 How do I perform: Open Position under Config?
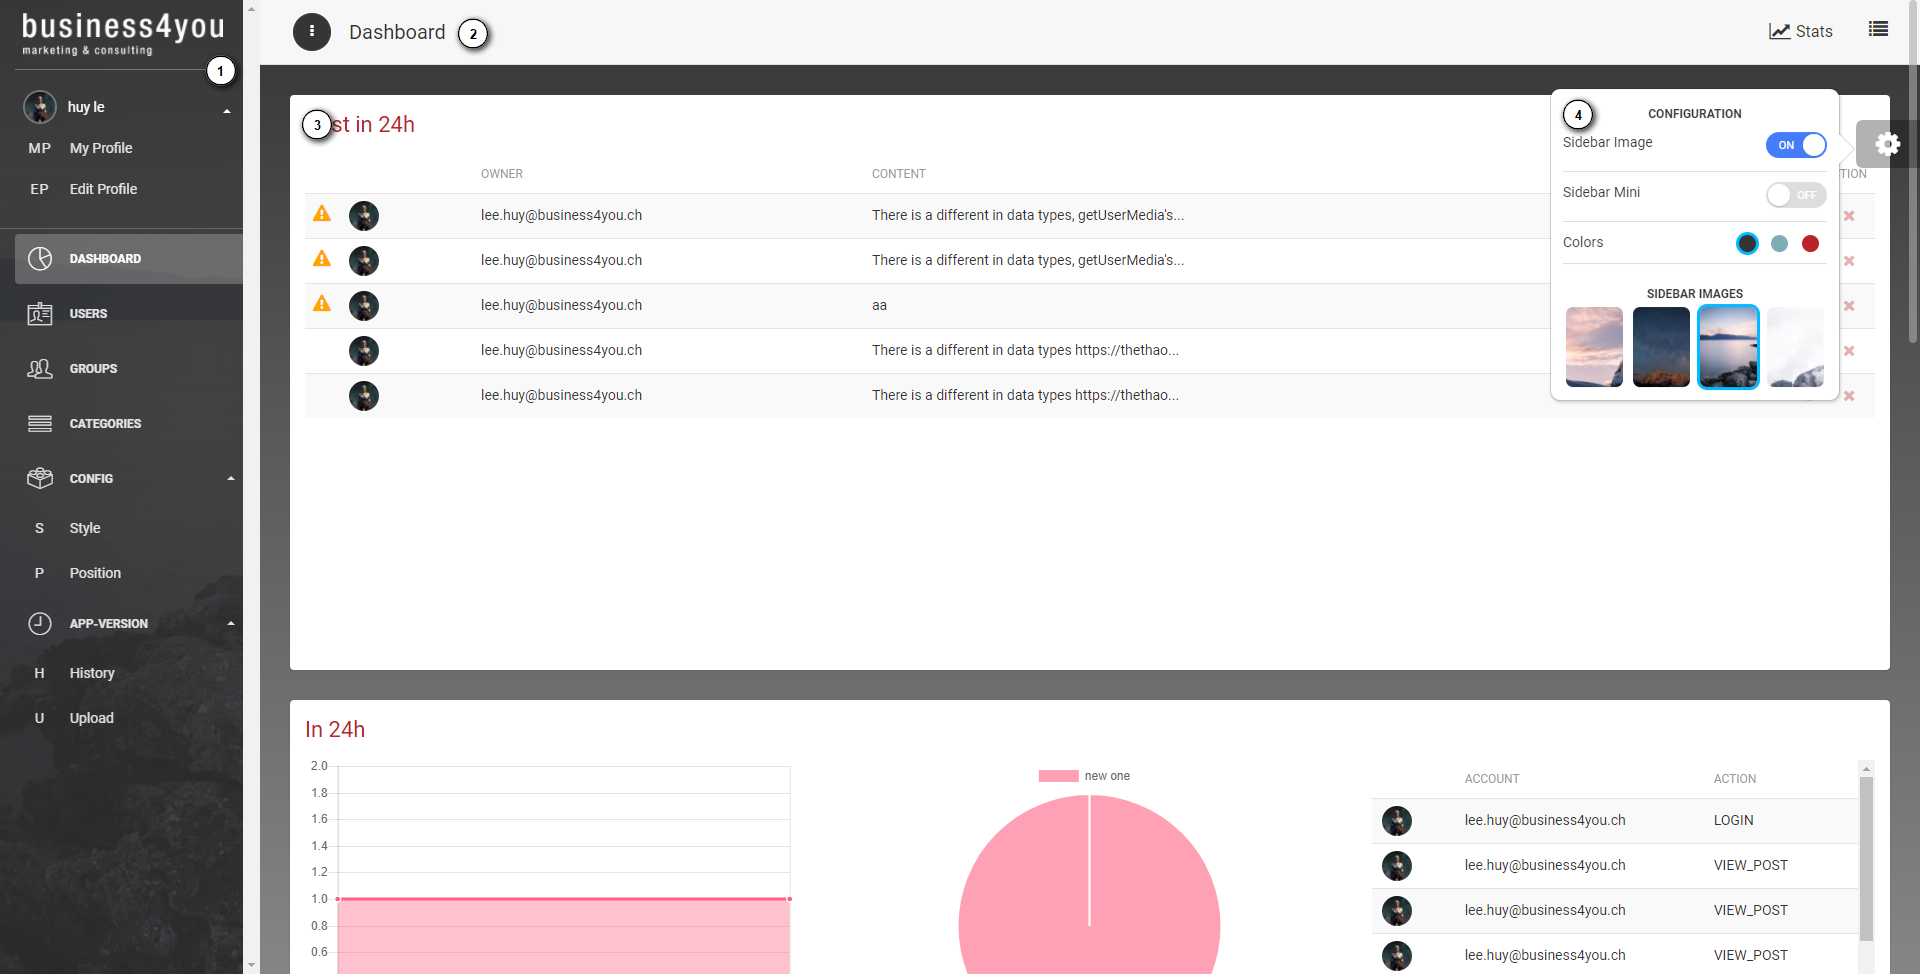click(95, 573)
